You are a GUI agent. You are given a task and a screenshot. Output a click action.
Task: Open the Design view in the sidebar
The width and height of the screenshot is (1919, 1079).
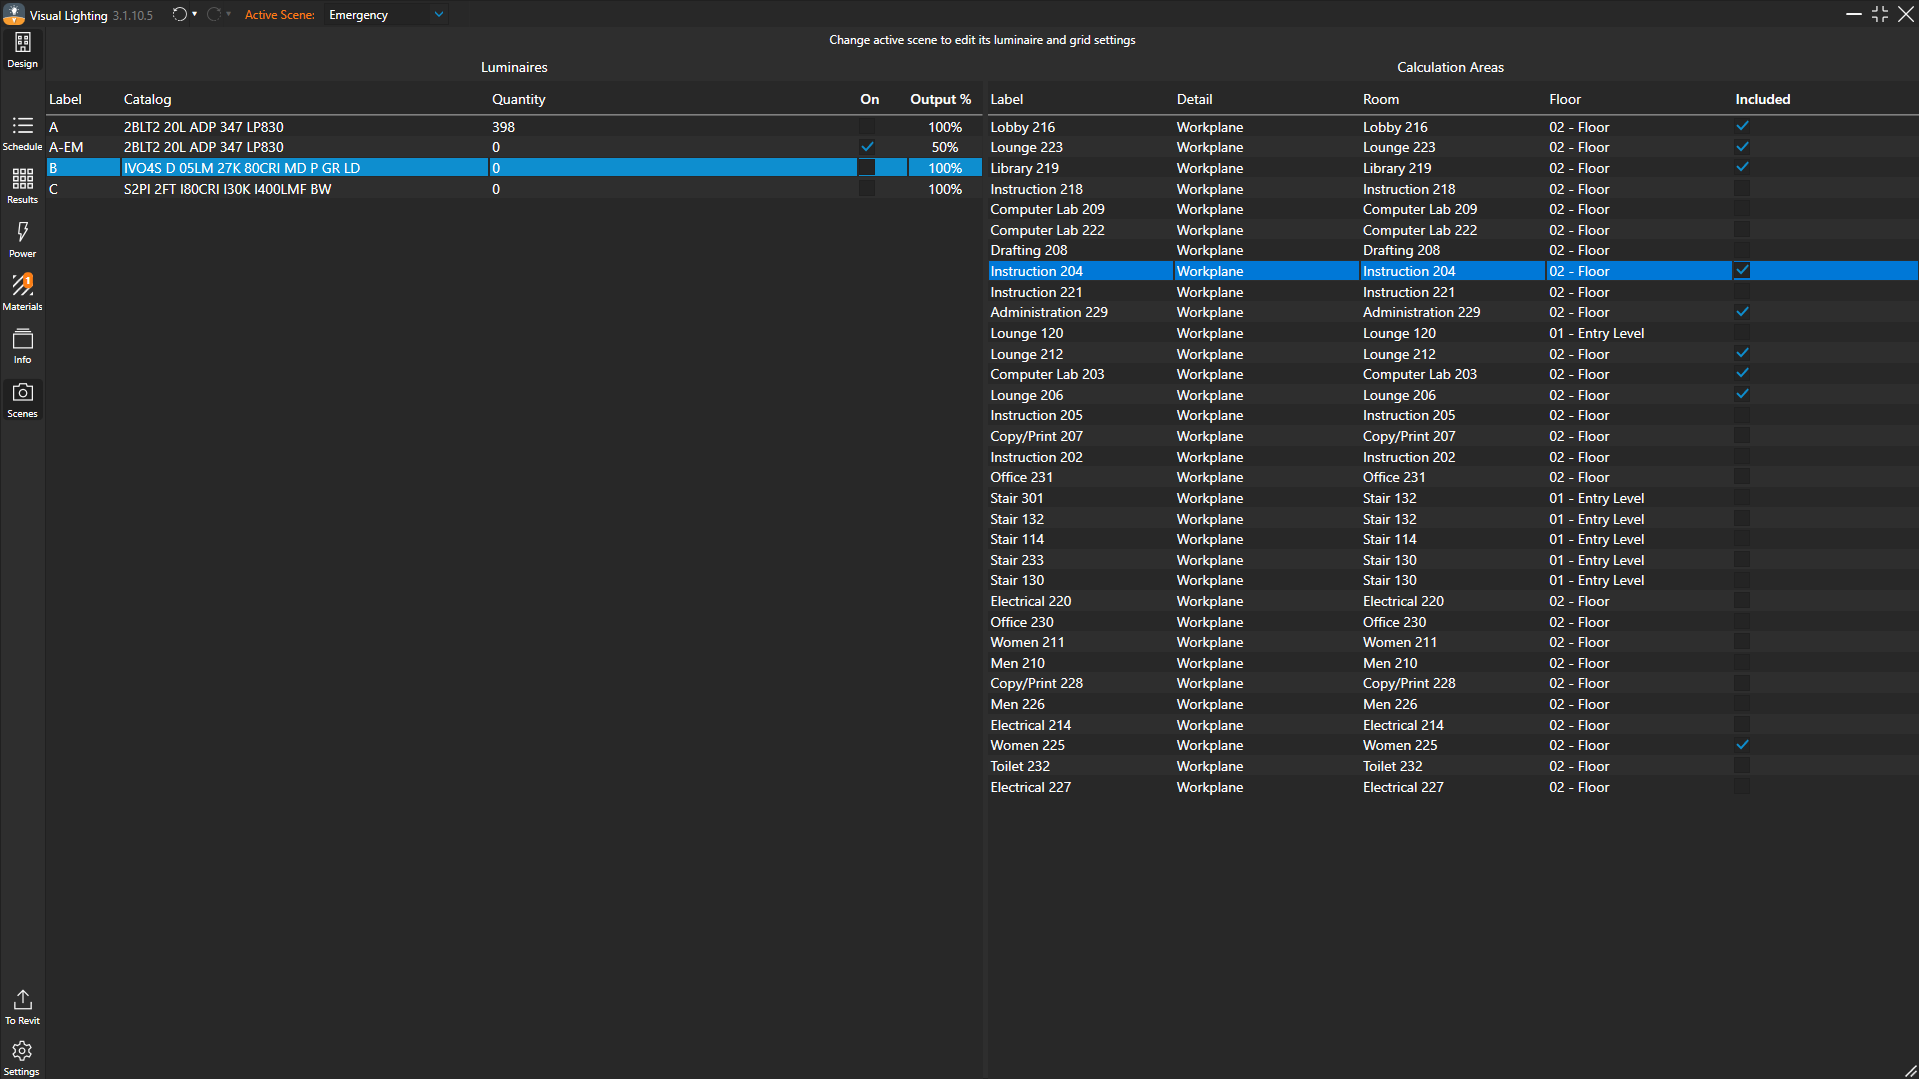click(22, 49)
